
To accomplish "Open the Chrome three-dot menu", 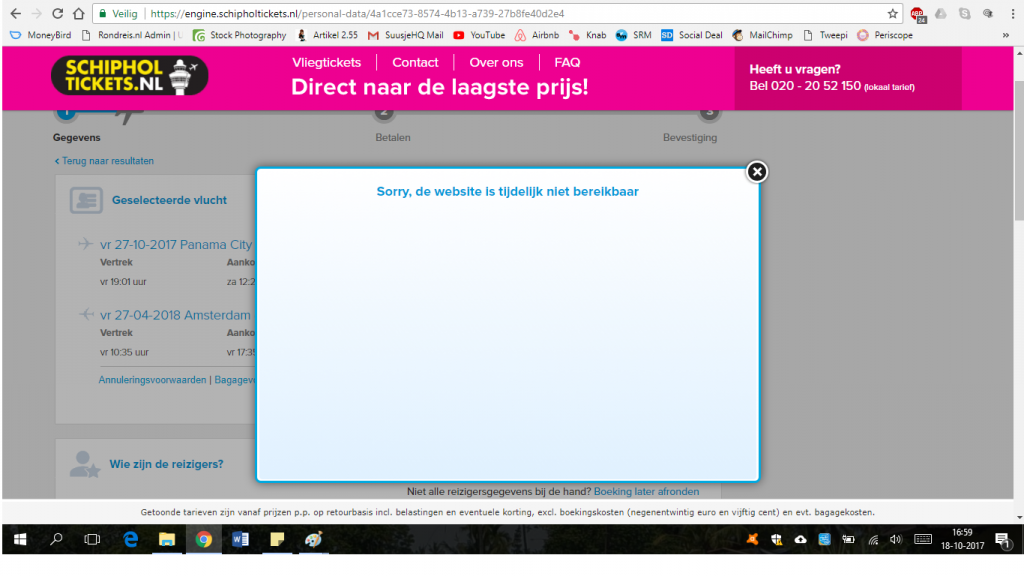I will pos(1012,14).
